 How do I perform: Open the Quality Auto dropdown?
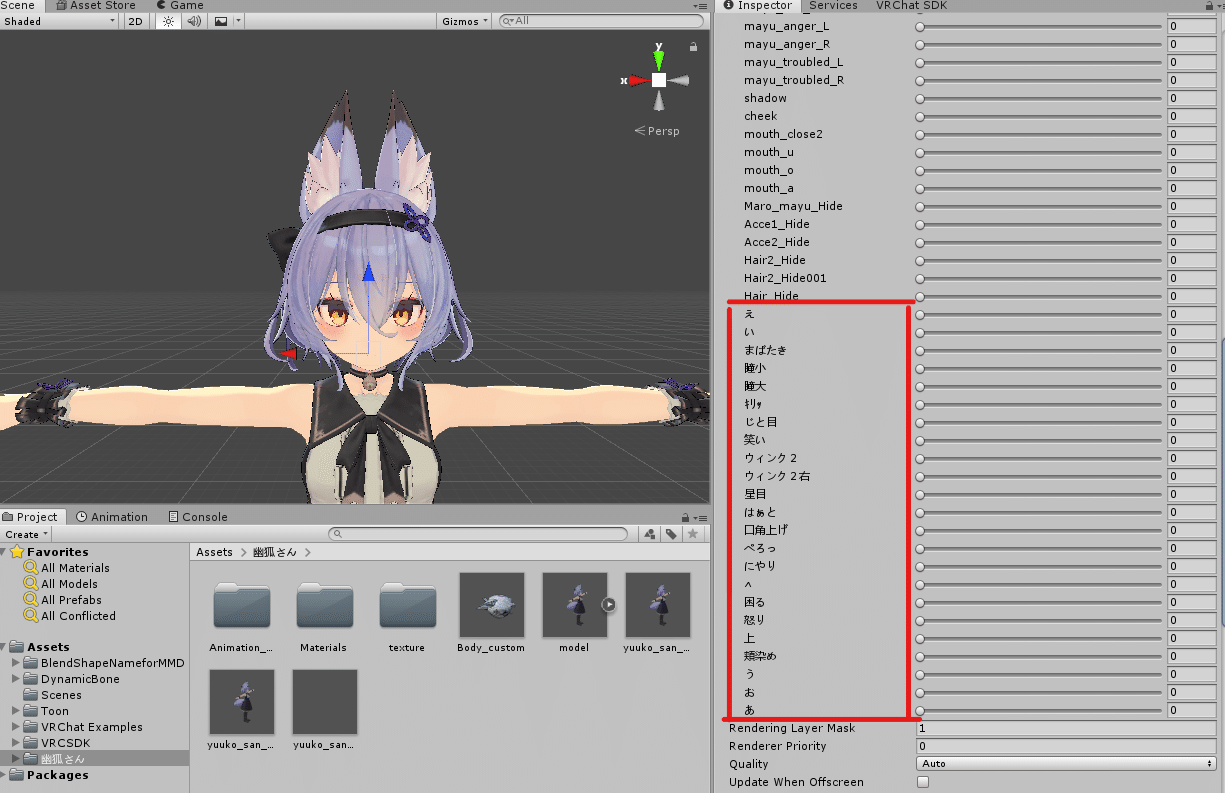pos(1066,764)
